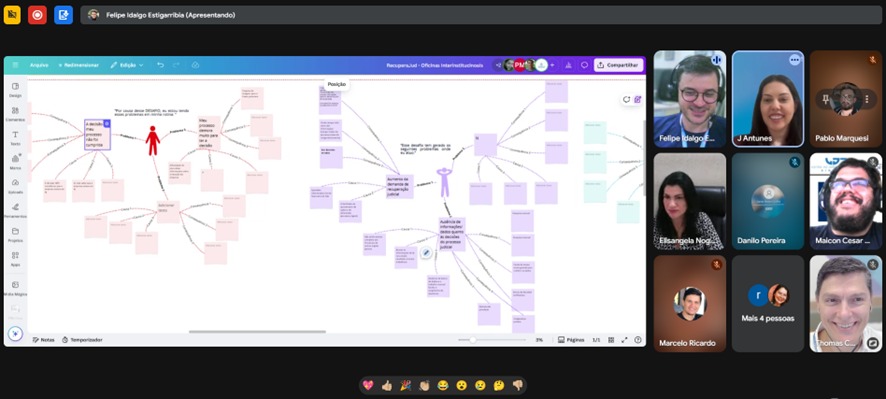The height and width of the screenshot is (399, 886).
Task: Click the undo arrow in toolbar
Action: click(x=160, y=65)
